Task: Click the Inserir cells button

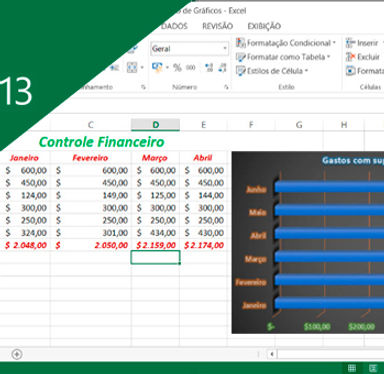Action: coord(364,43)
